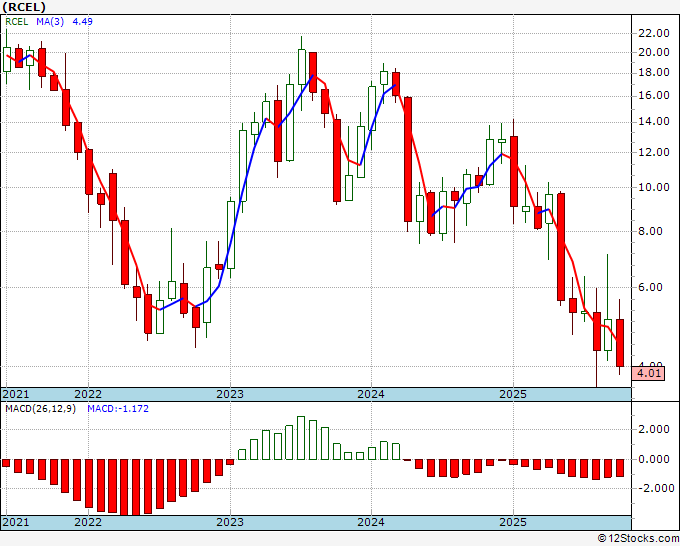Click the 18.00 price axis label
The width and height of the screenshot is (680, 546).
pyautogui.click(x=654, y=72)
